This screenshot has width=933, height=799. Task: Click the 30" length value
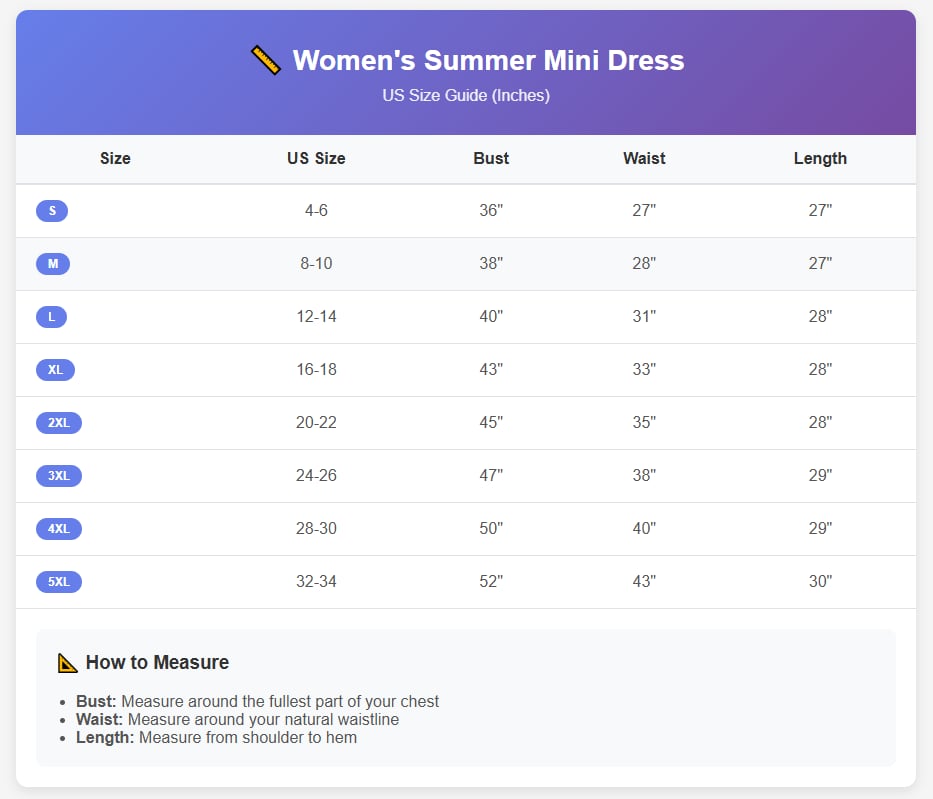tap(820, 581)
